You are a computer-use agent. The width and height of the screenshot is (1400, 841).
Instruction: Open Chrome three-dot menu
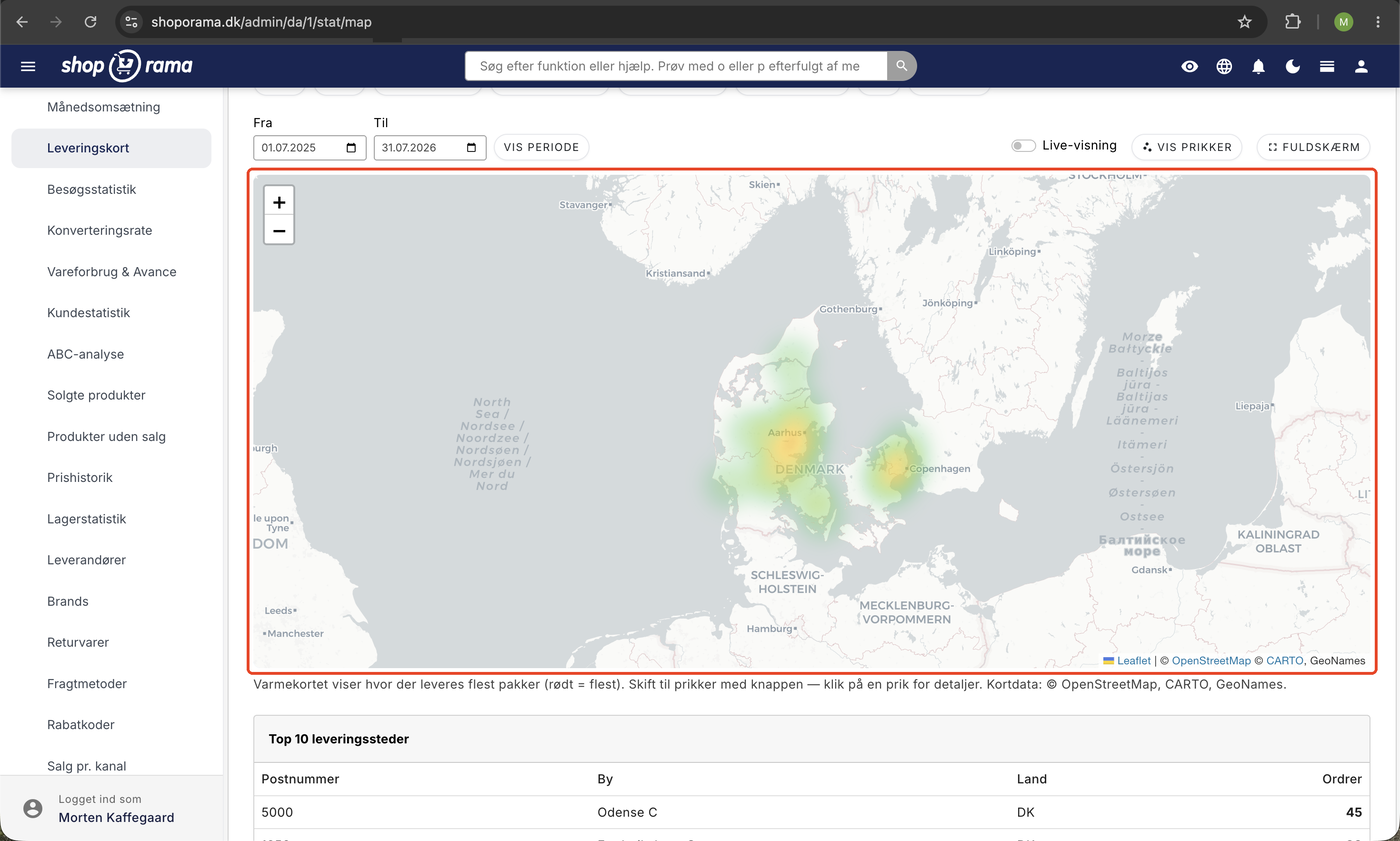(x=1378, y=21)
